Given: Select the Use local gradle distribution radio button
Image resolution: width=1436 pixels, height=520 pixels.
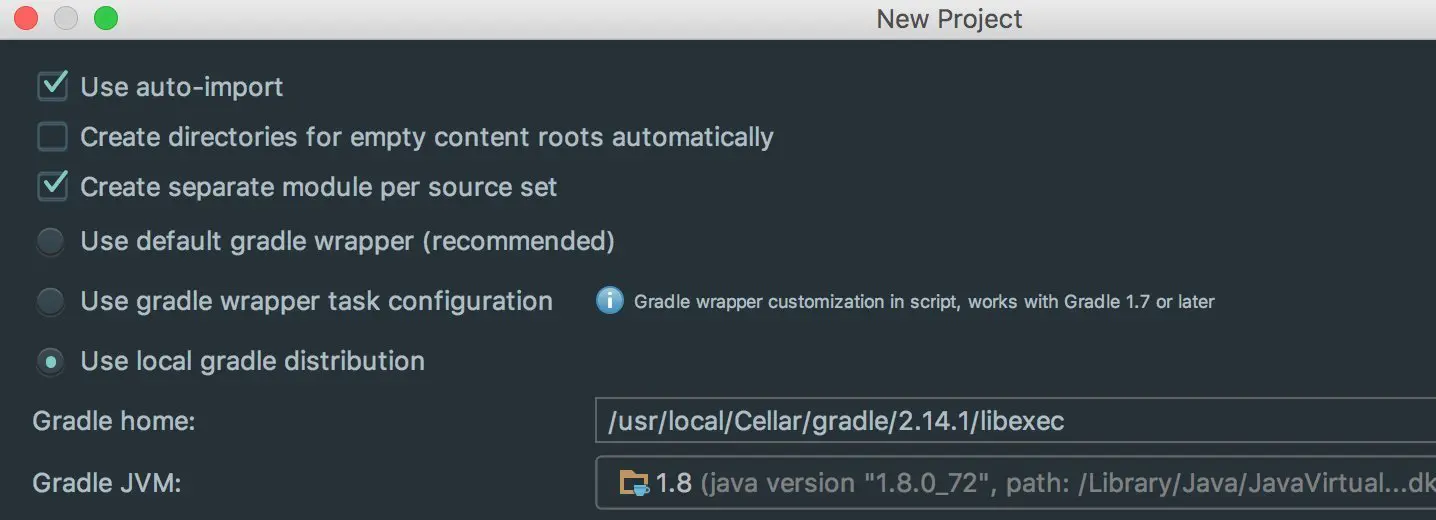Looking at the screenshot, I should coord(51,361).
